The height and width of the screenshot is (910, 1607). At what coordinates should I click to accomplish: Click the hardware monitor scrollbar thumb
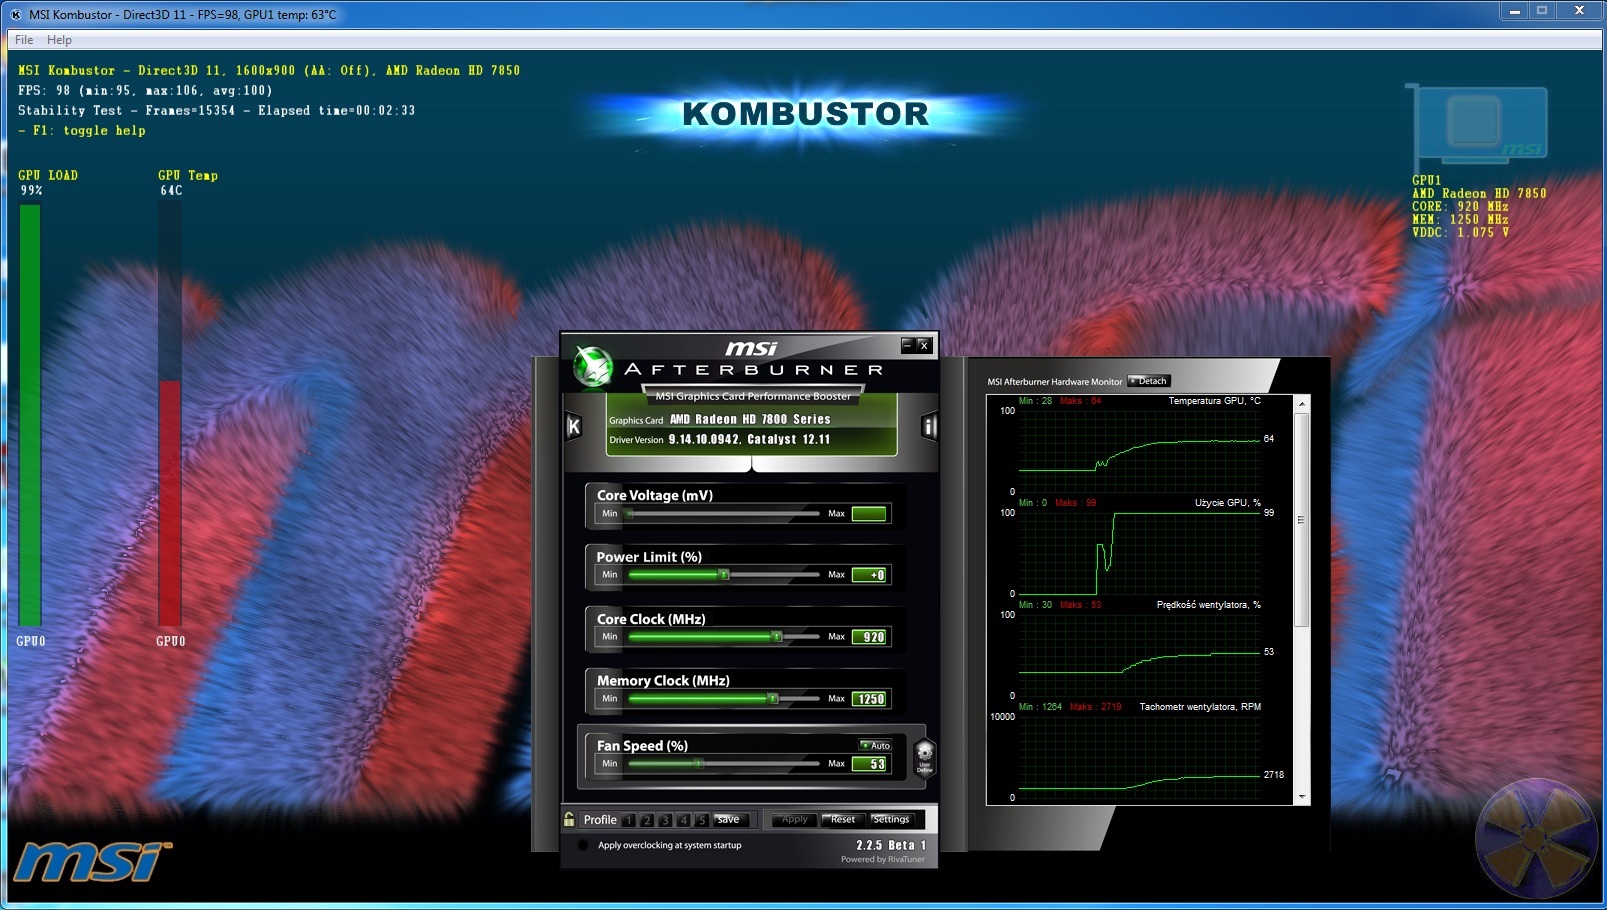tap(1302, 519)
